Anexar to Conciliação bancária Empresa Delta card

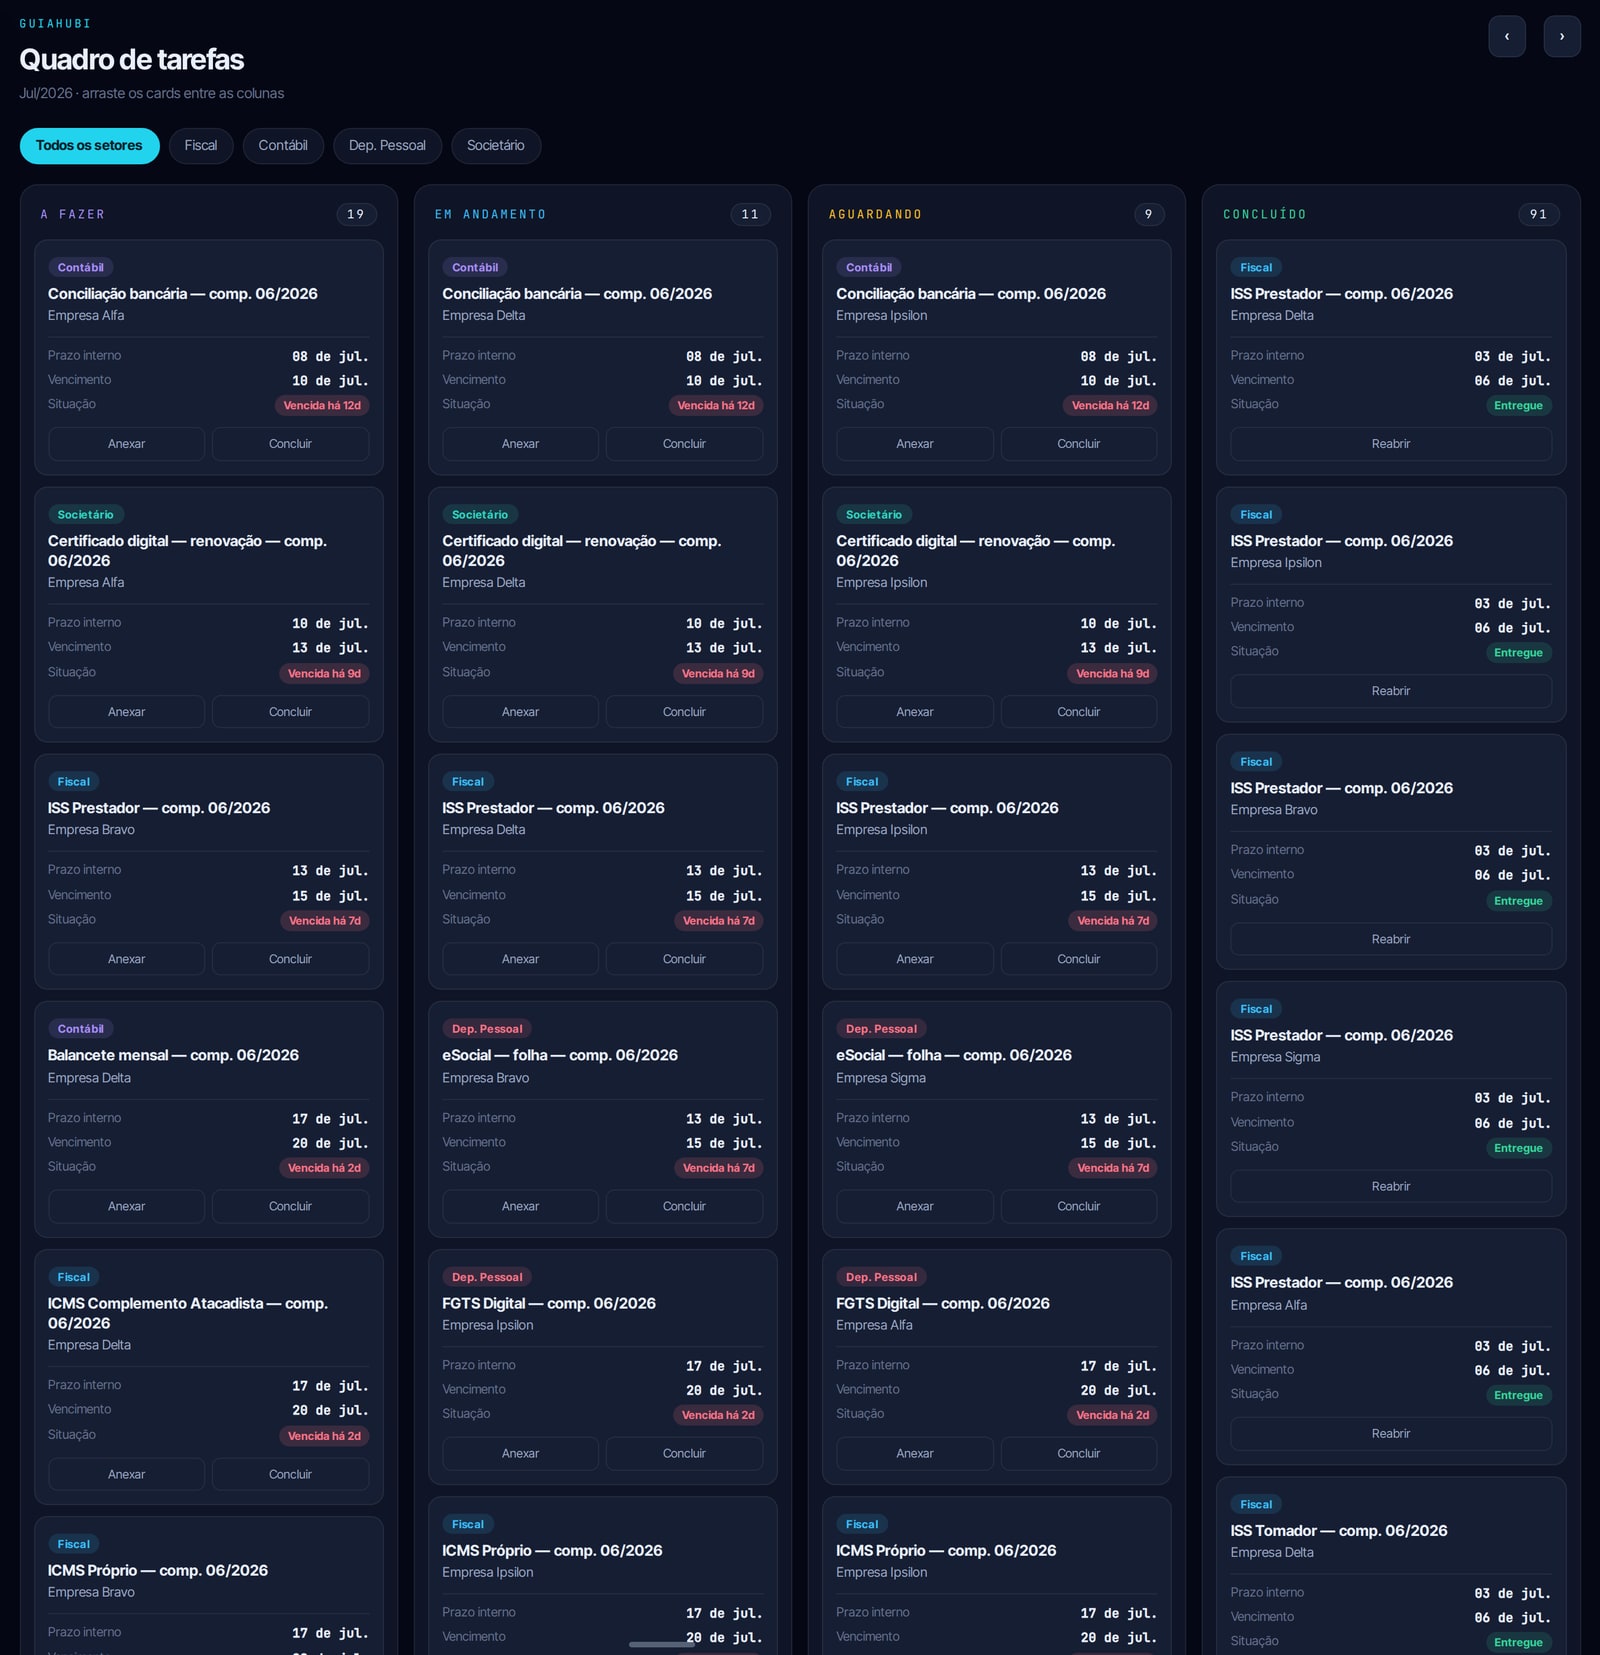[x=520, y=444]
